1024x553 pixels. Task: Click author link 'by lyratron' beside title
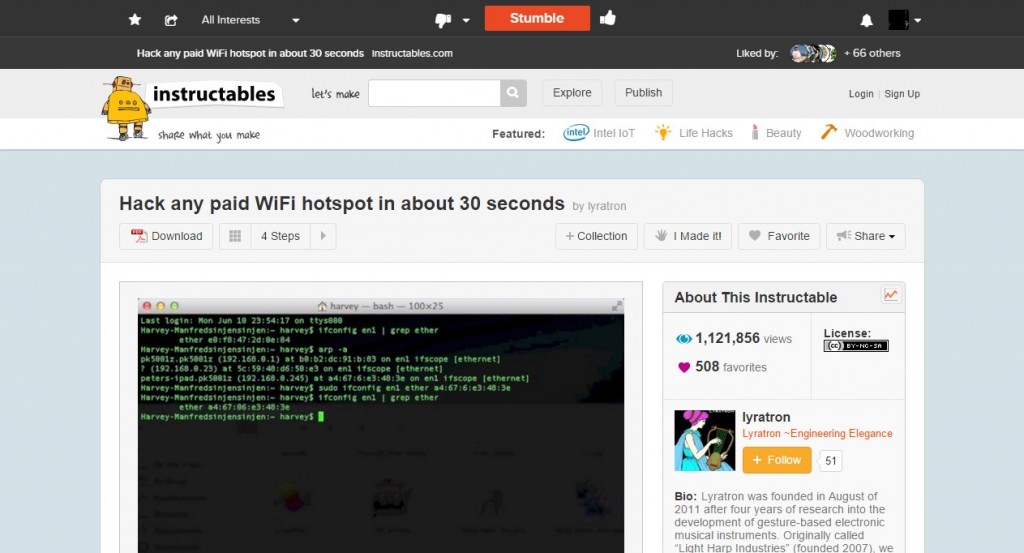coord(600,206)
